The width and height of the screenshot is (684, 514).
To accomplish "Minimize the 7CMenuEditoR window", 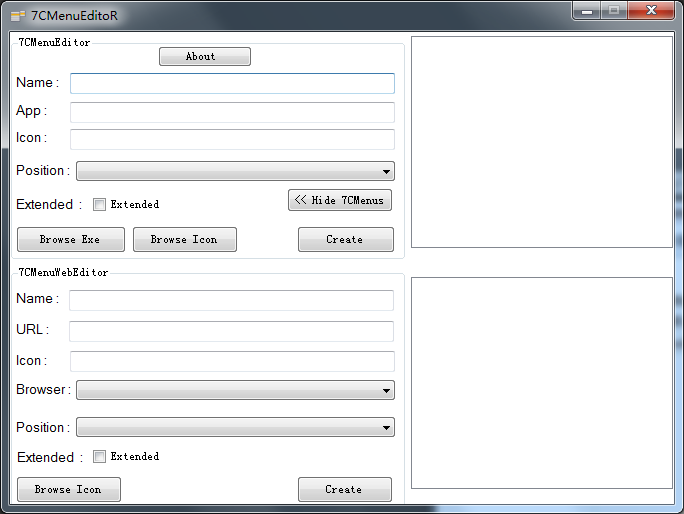I will [587, 10].
